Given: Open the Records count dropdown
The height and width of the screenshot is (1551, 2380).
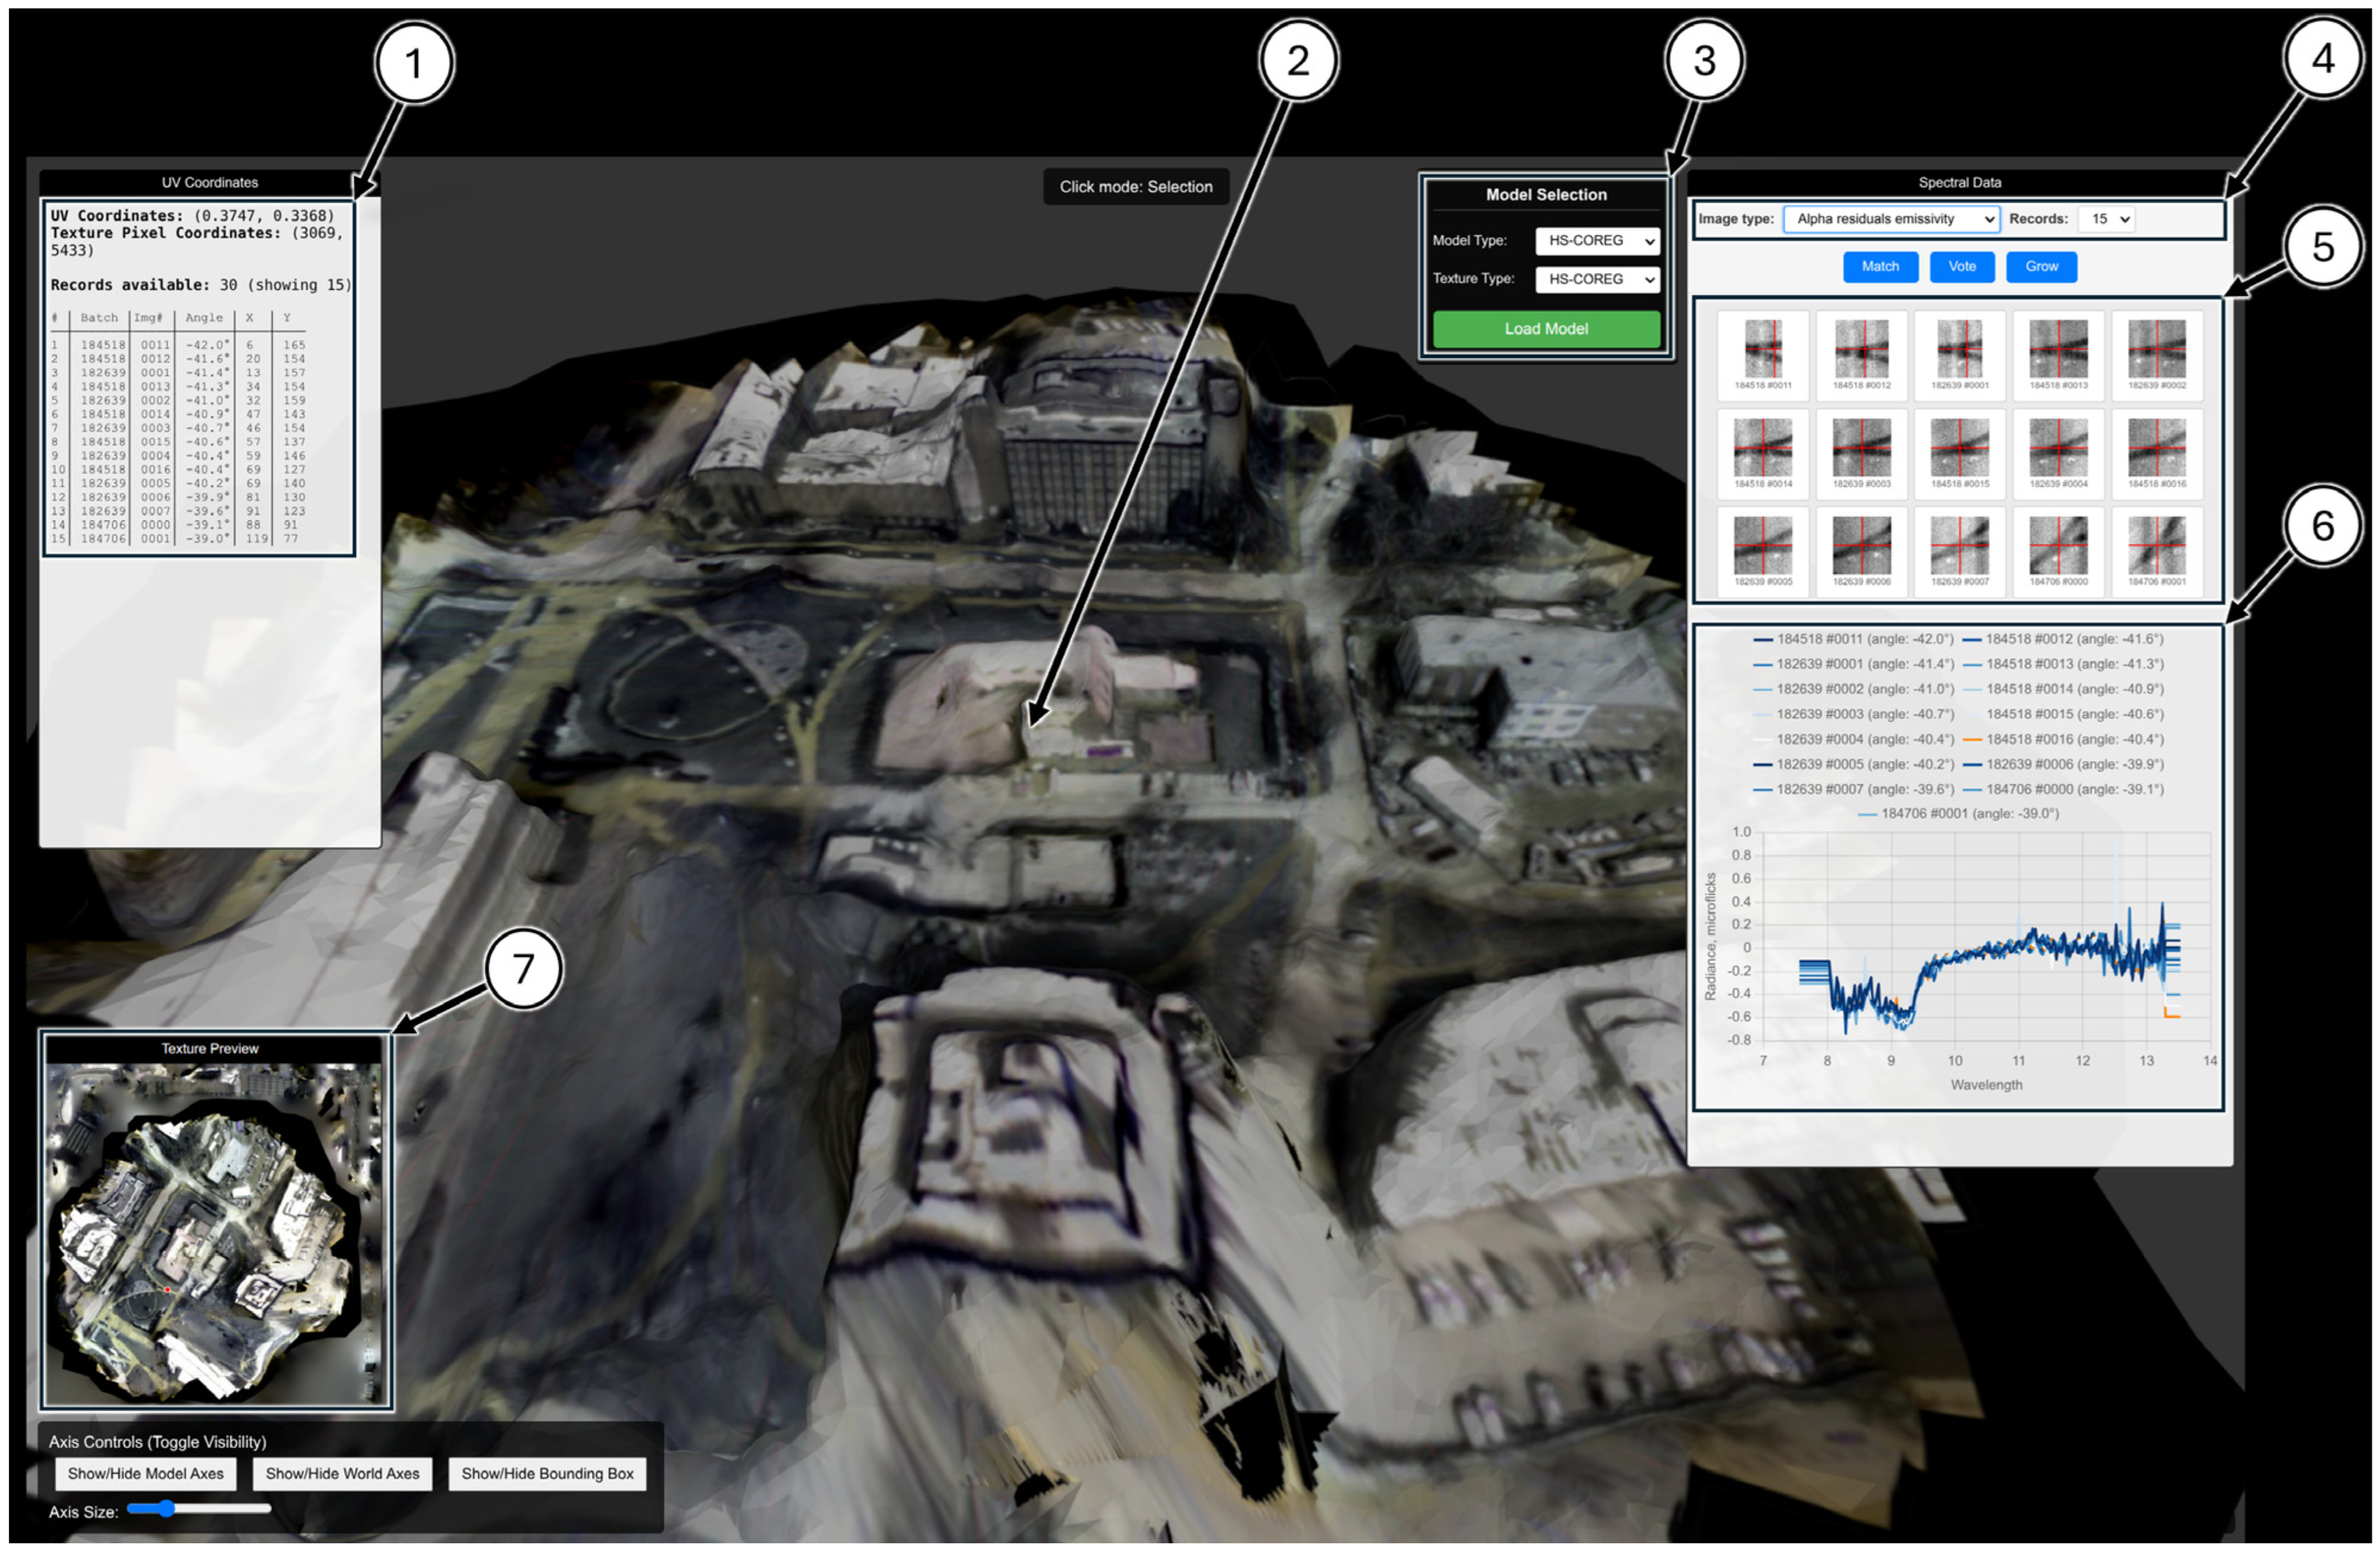Looking at the screenshot, I should point(2105,219).
